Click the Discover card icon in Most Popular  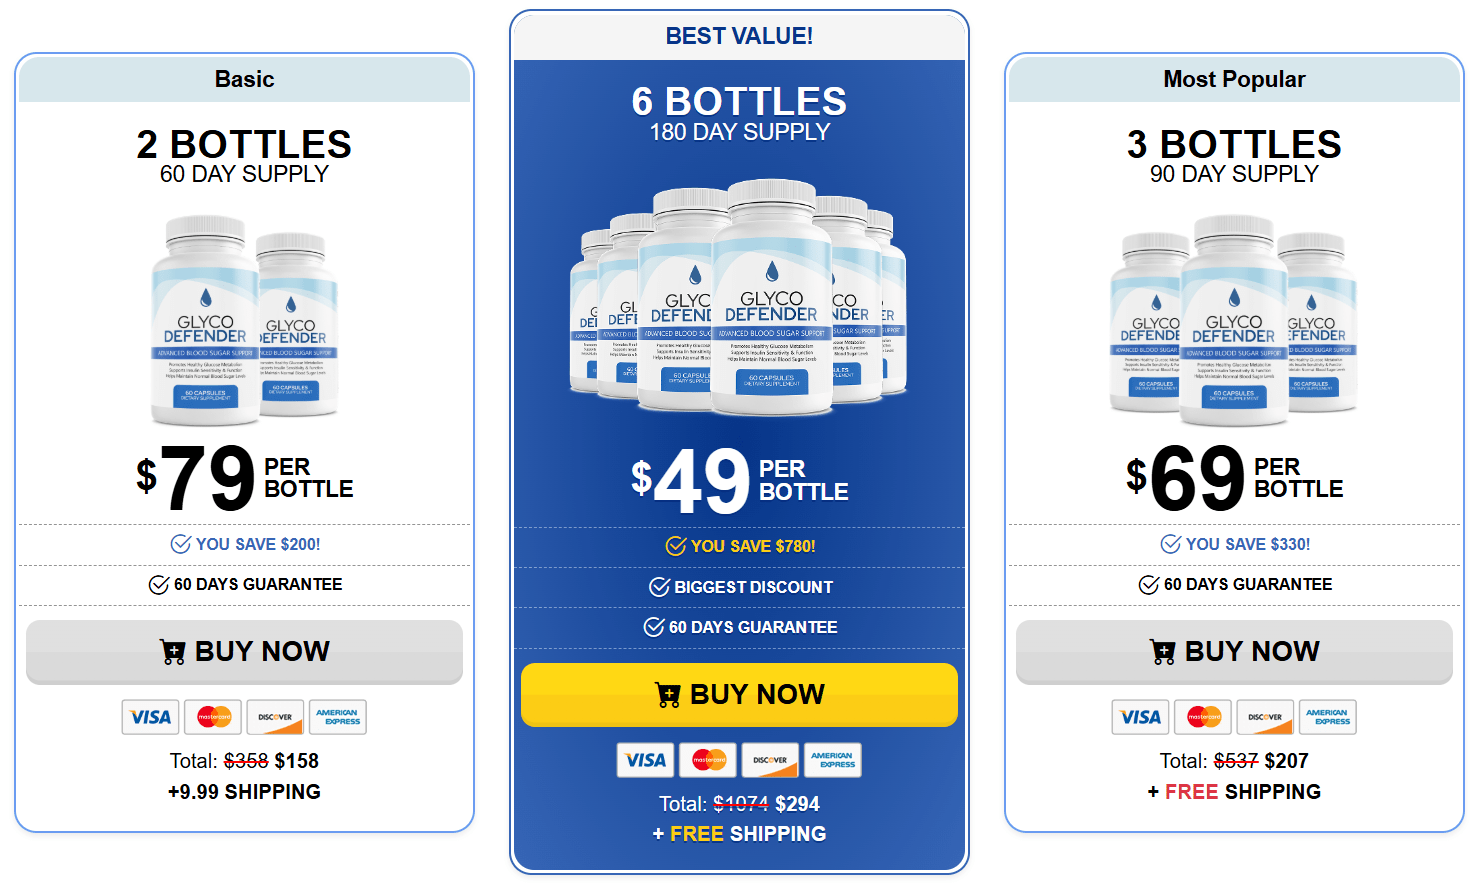1266,717
